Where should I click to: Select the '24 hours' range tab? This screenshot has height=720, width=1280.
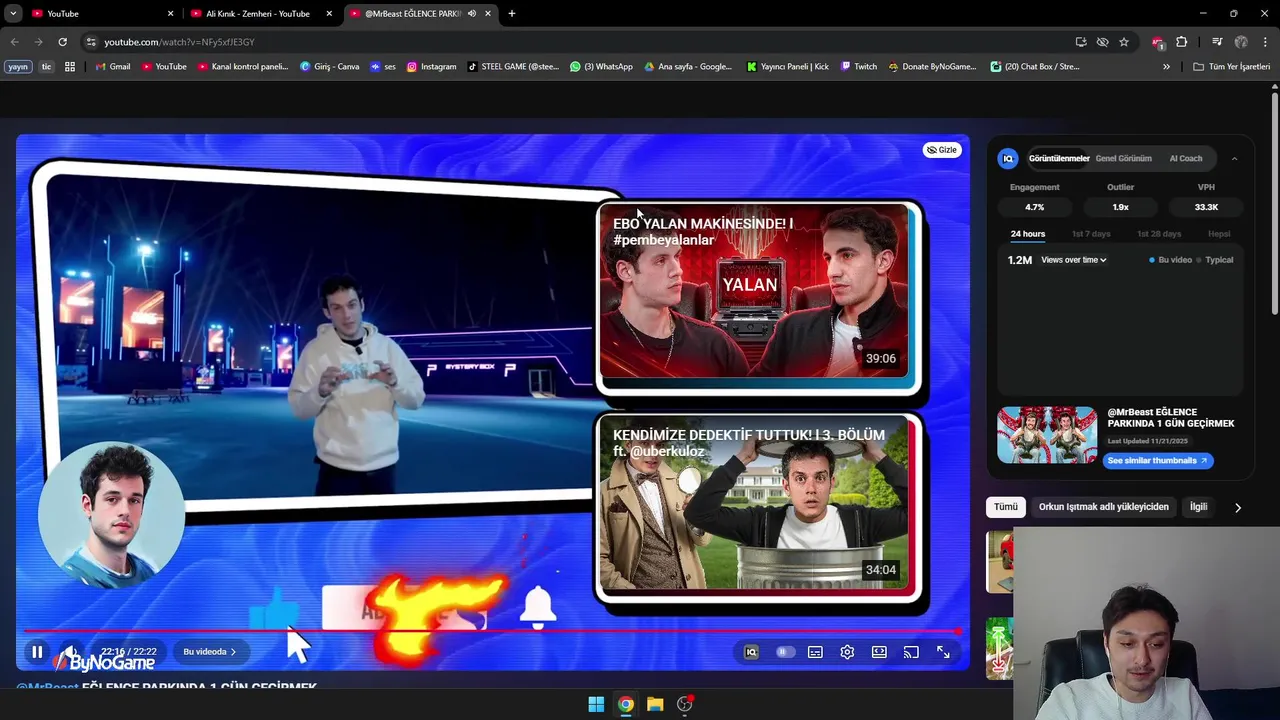pyautogui.click(x=1027, y=234)
